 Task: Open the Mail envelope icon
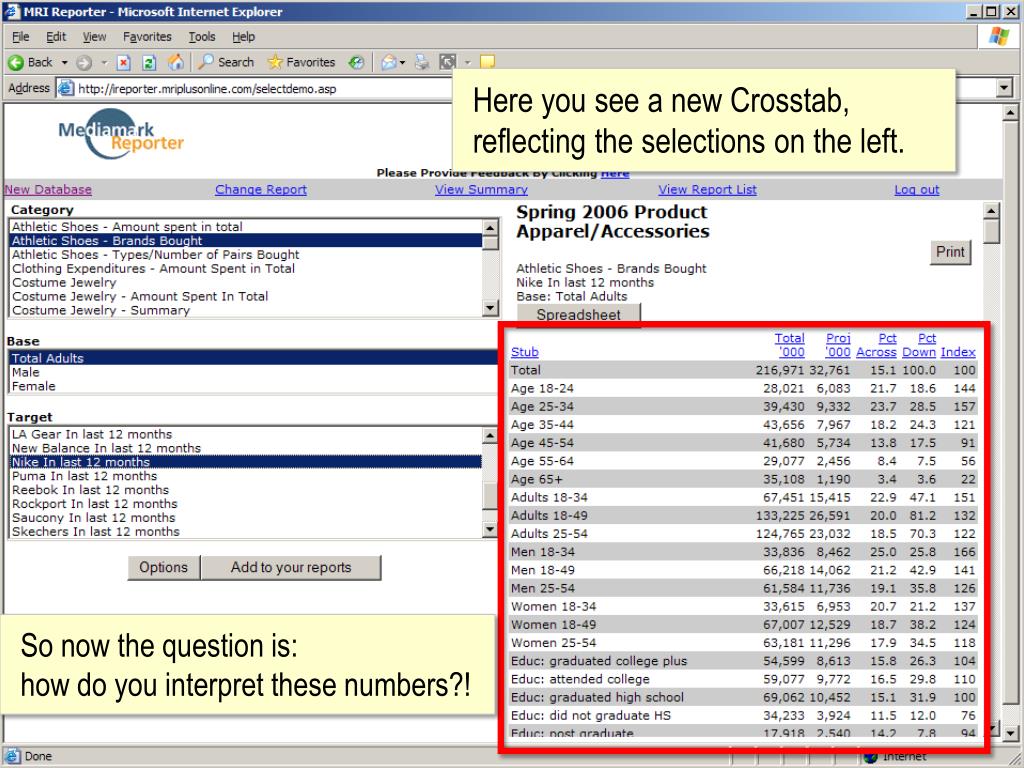(389, 63)
